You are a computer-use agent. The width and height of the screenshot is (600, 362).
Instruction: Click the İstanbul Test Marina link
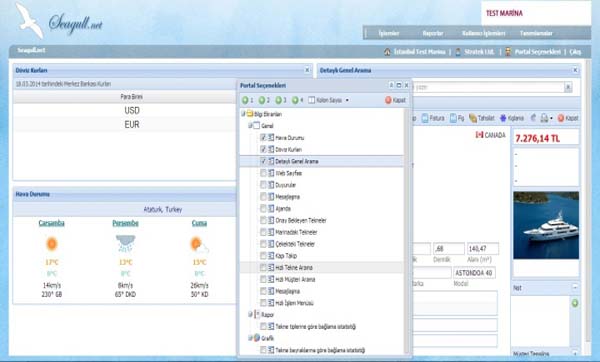point(420,52)
